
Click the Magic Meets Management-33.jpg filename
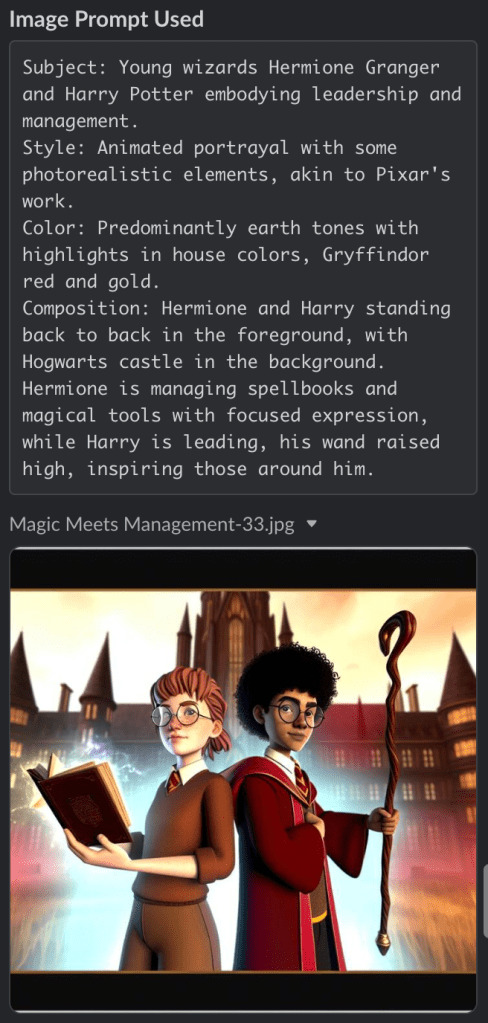pos(152,524)
